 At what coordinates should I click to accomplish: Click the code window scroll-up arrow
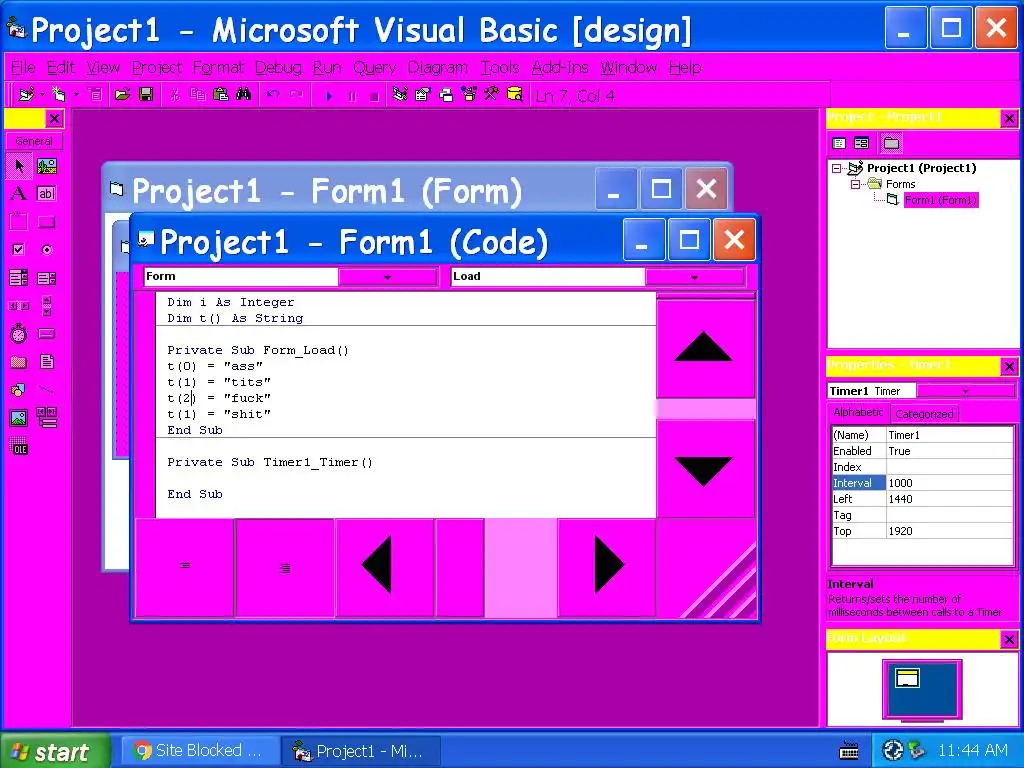[x=705, y=348]
